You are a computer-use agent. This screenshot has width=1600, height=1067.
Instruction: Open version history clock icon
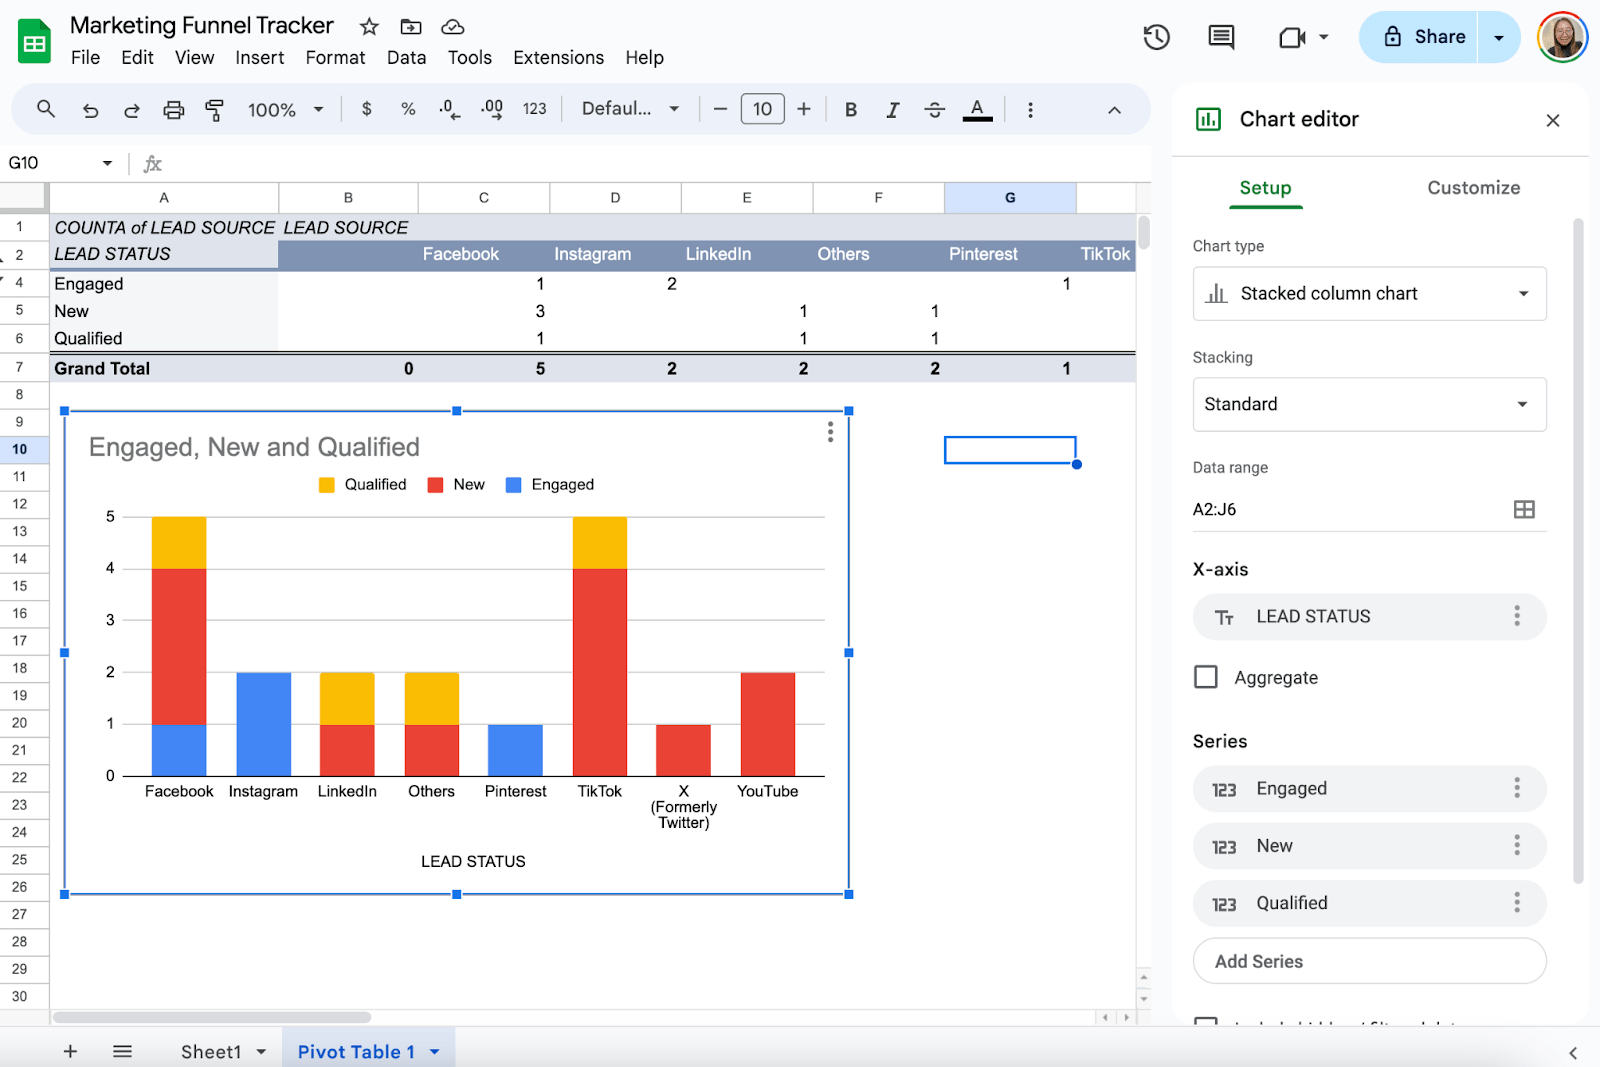pyautogui.click(x=1157, y=37)
